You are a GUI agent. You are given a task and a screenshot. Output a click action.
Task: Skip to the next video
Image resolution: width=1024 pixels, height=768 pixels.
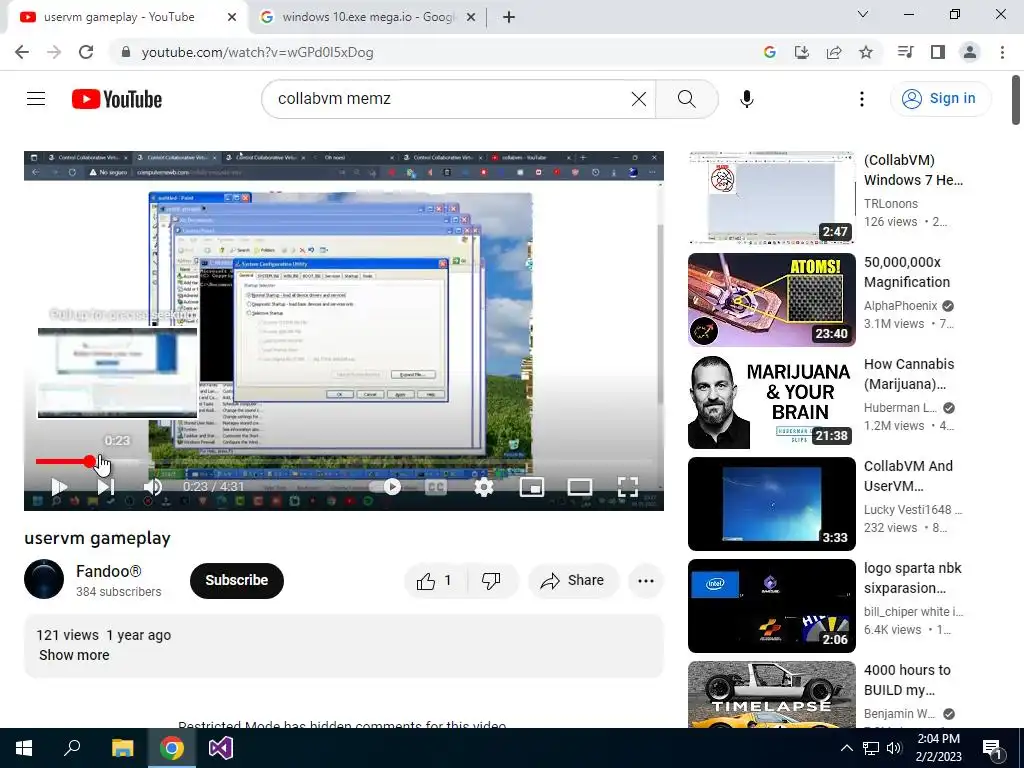point(106,487)
